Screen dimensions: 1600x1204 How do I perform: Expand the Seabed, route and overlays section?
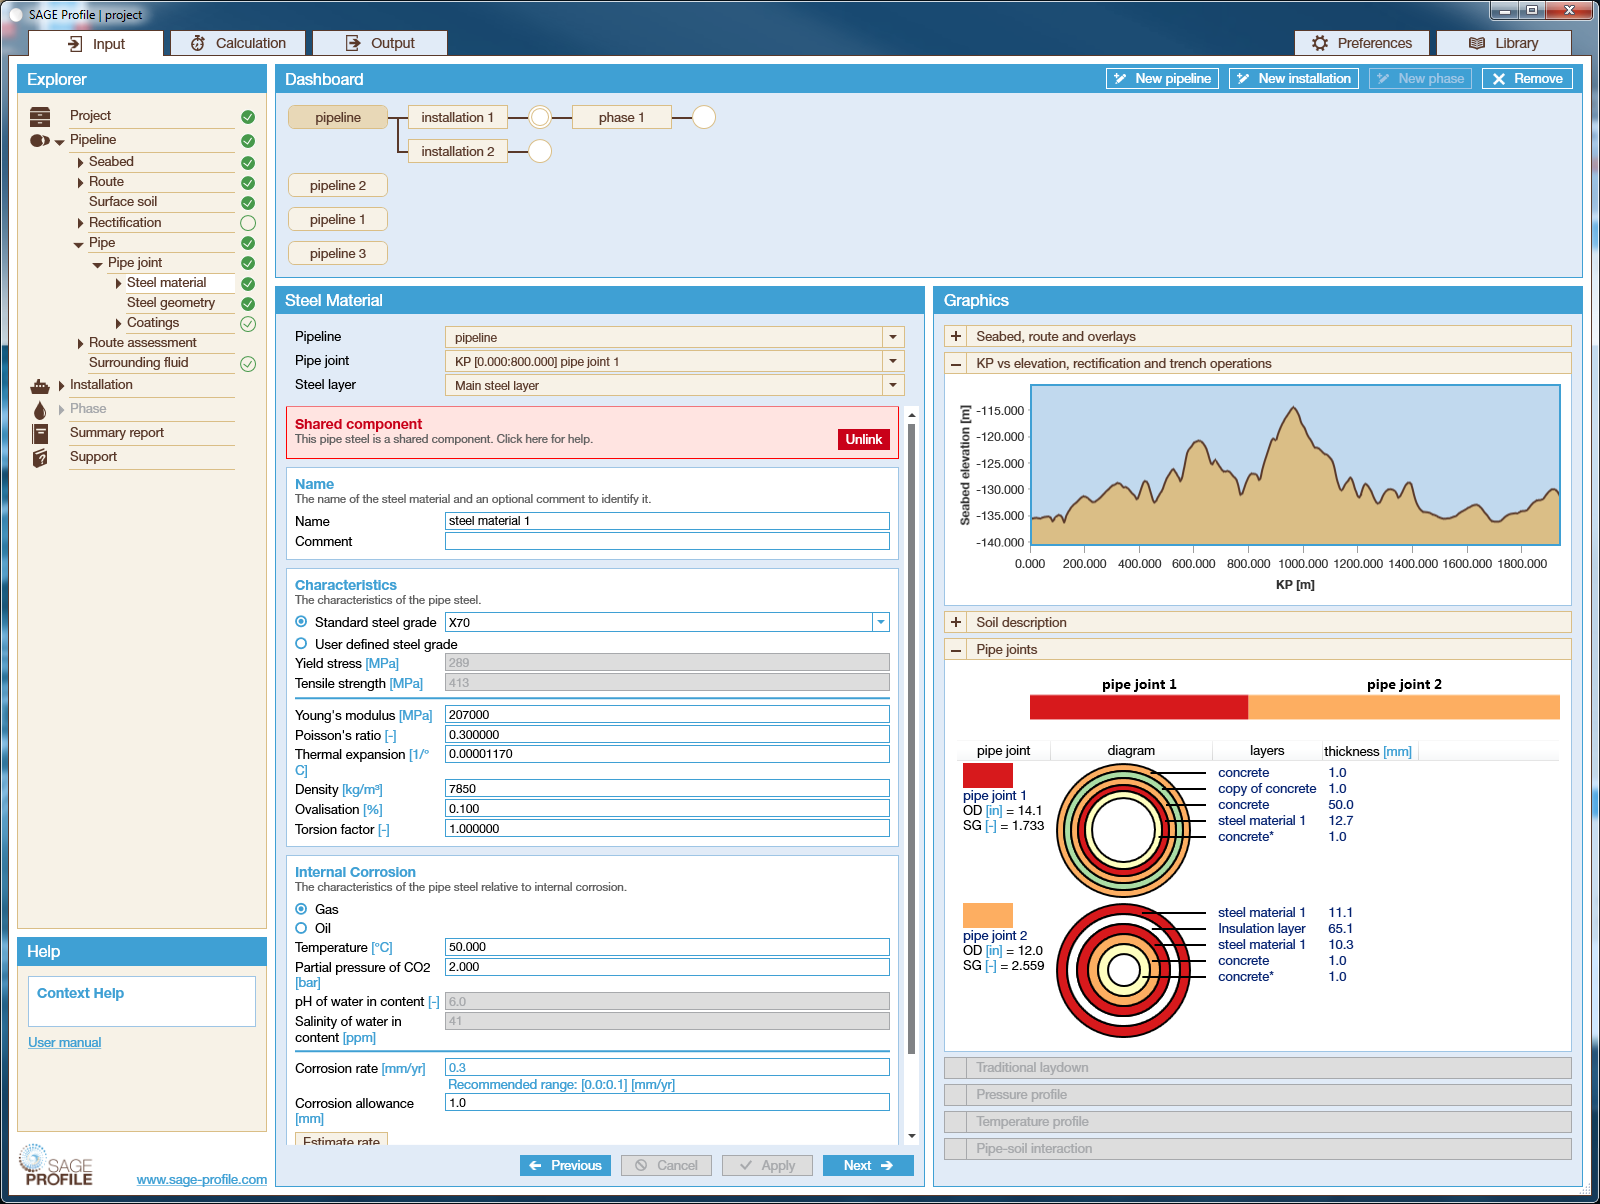click(x=956, y=337)
